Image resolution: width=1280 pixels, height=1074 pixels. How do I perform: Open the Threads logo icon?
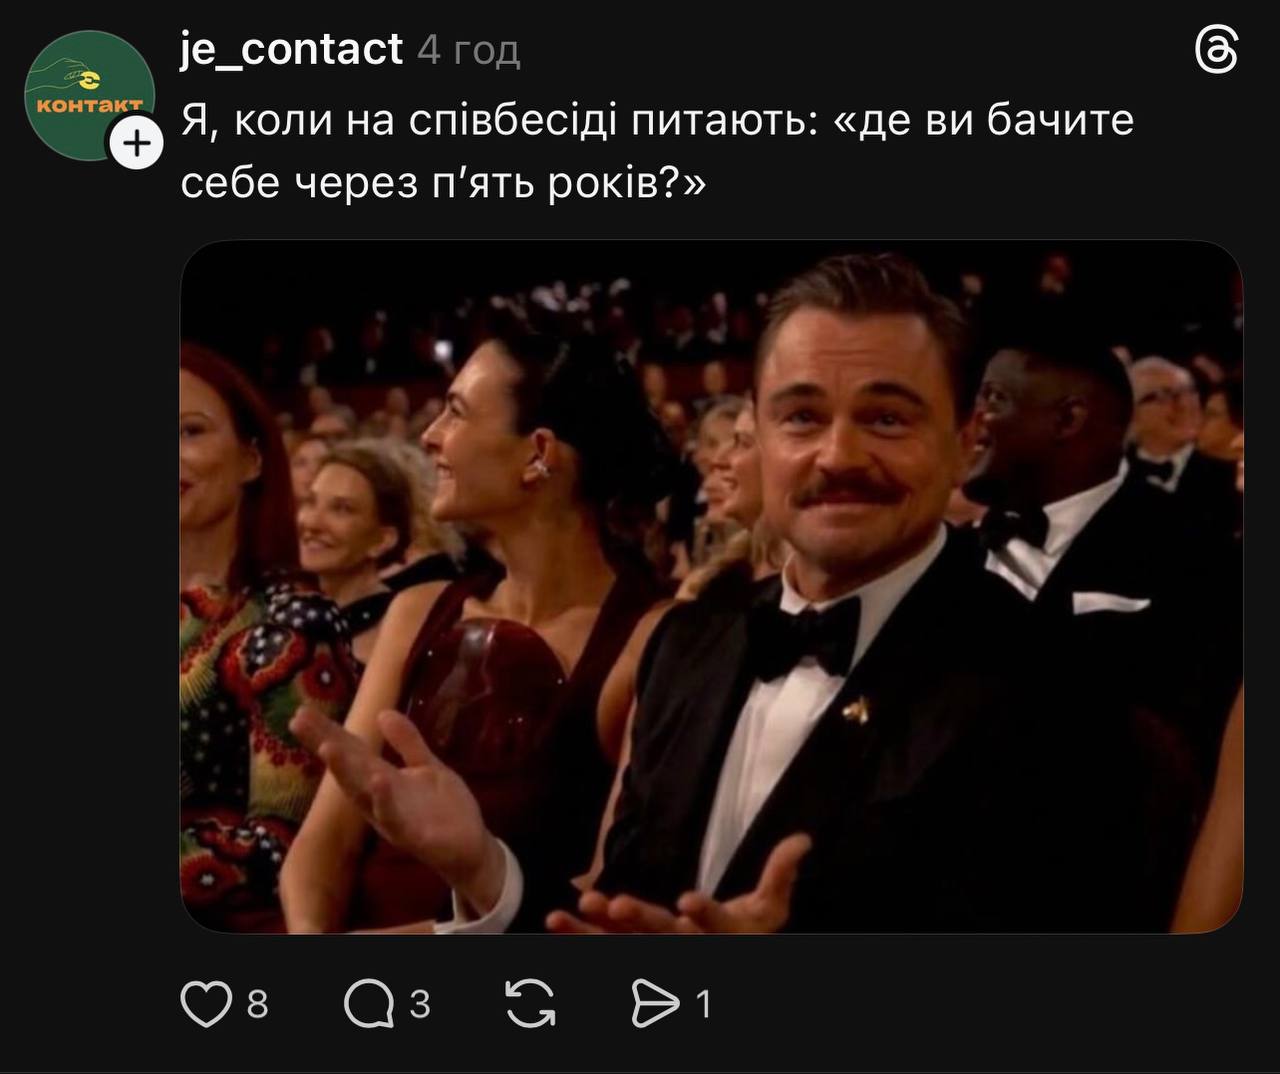1217,50
